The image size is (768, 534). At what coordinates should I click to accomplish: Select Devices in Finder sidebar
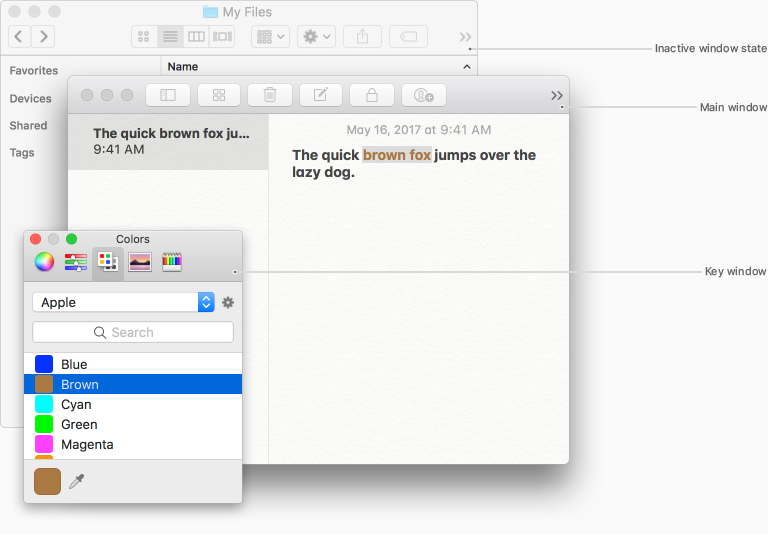30,98
